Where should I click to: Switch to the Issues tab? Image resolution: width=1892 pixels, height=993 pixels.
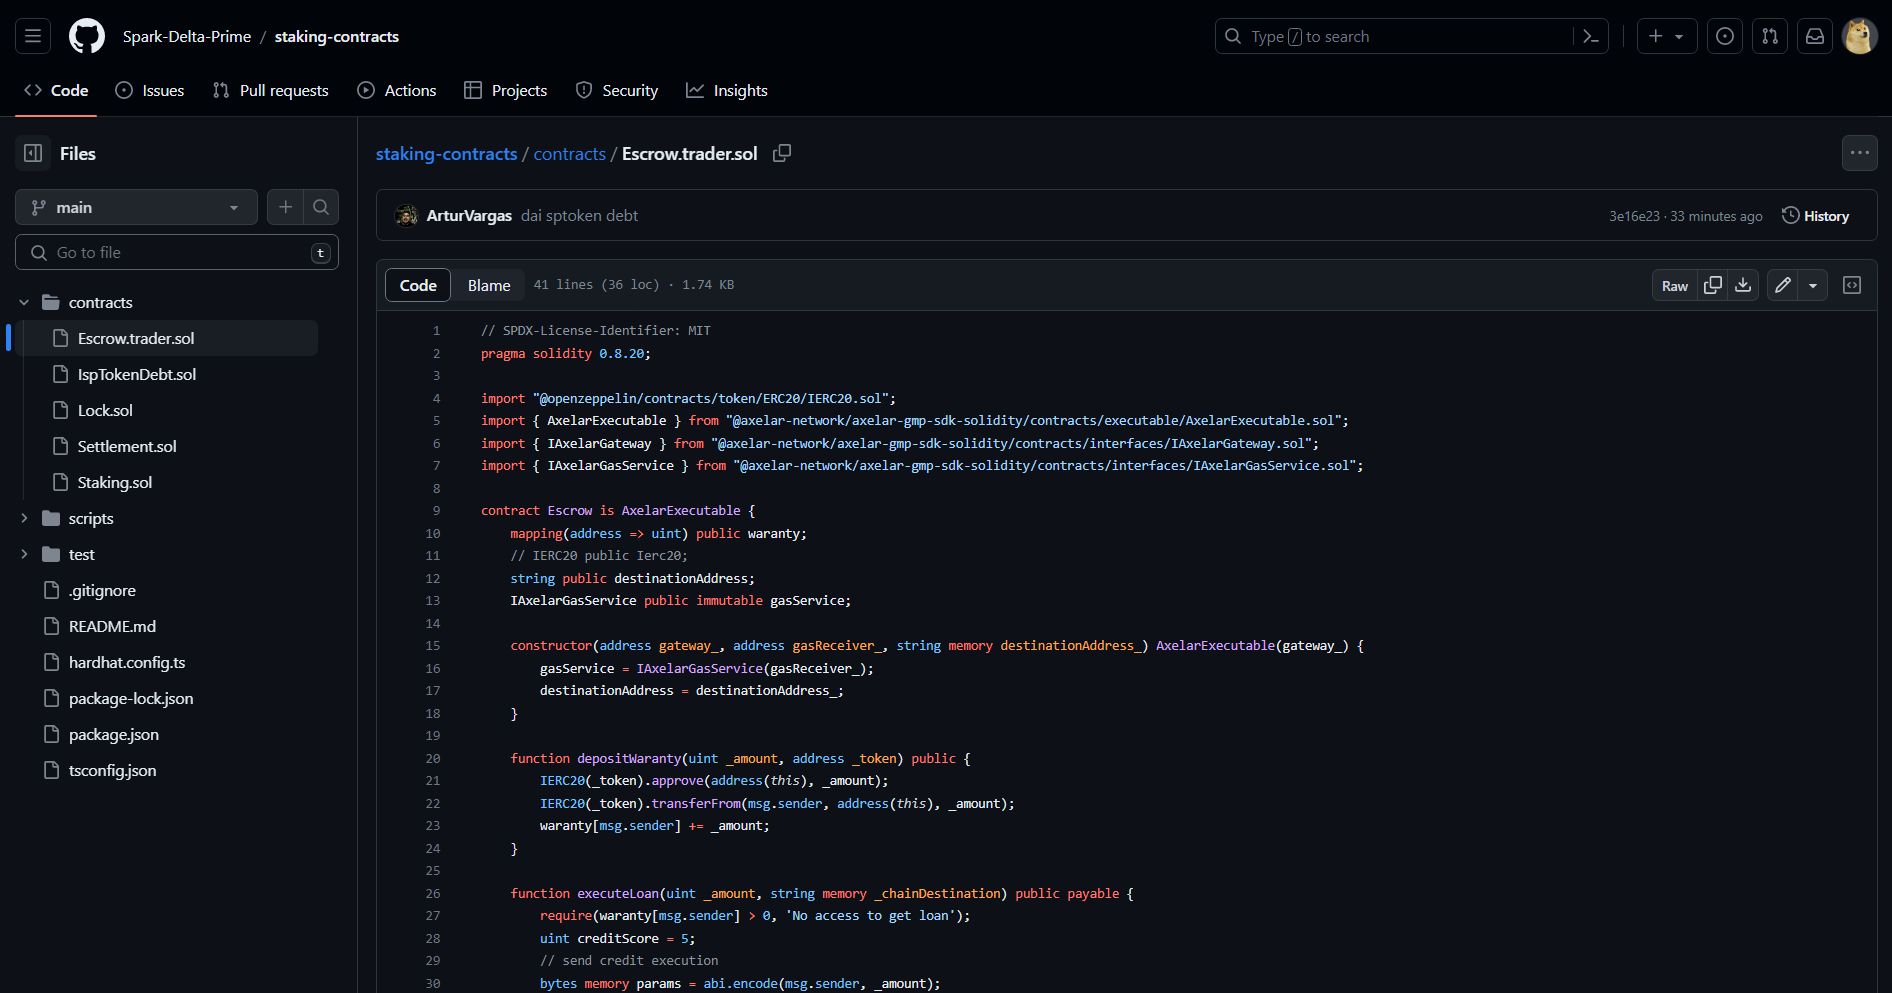click(150, 90)
